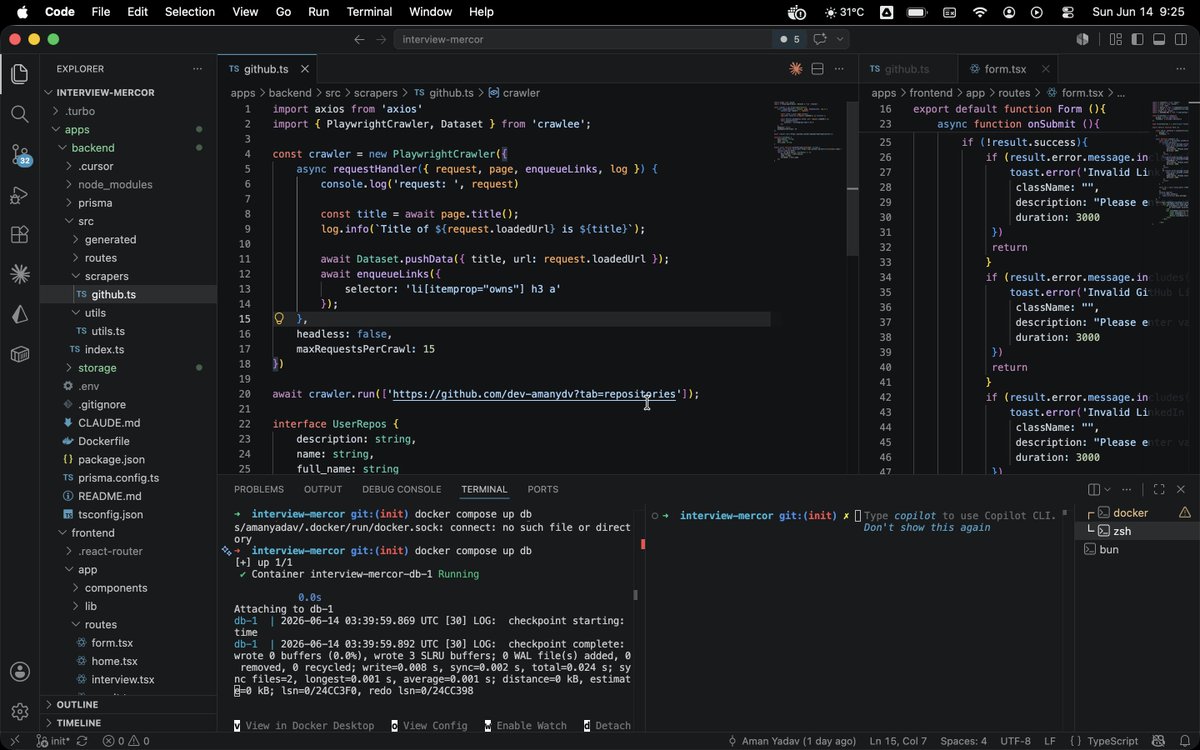Click Ln 15, Col 7 in status bar
Screen dimensions: 1200x750
point(898,741)
